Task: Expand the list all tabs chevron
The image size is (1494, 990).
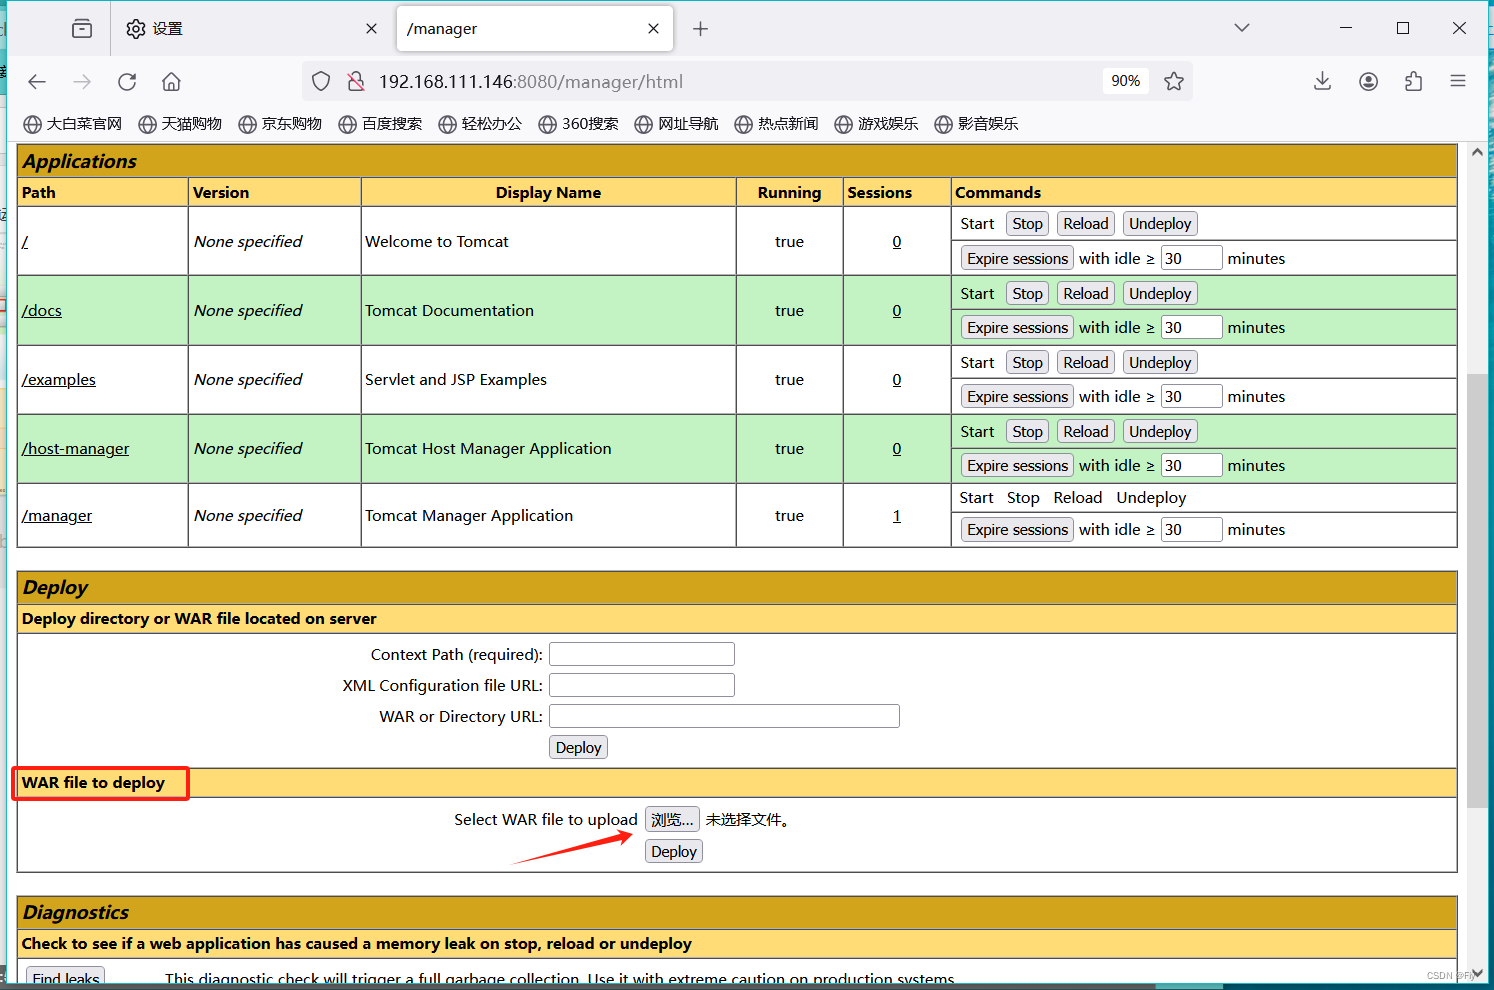Action: 1242,28
